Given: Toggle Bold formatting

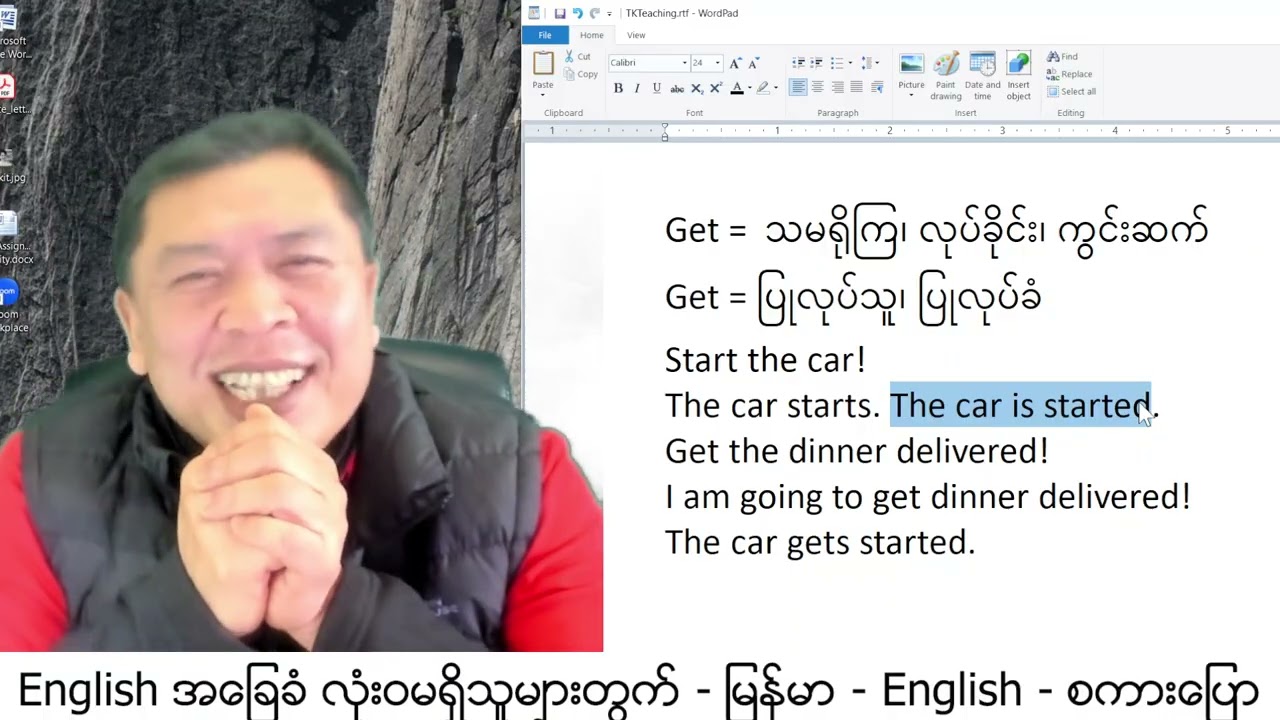Looking at the screenshot, I should pyautogui.click(x=618, y=88).
